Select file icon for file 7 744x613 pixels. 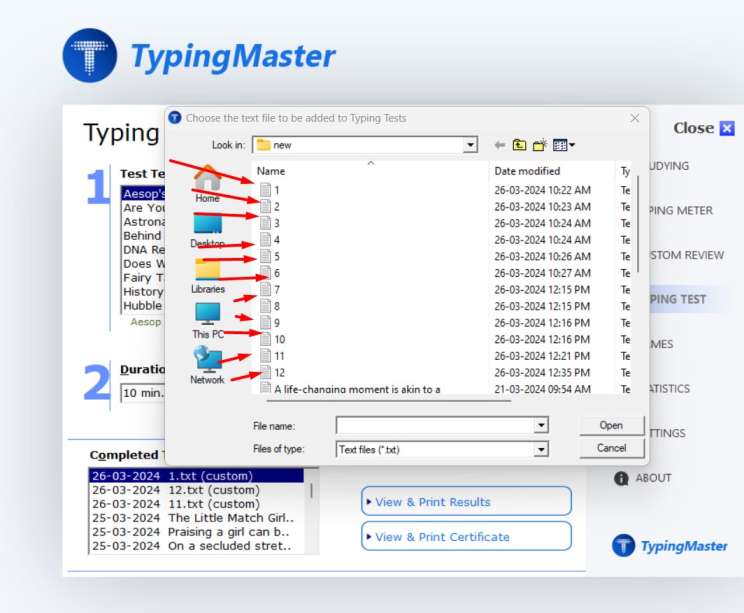pyautogui.click(x=266, y=289)
